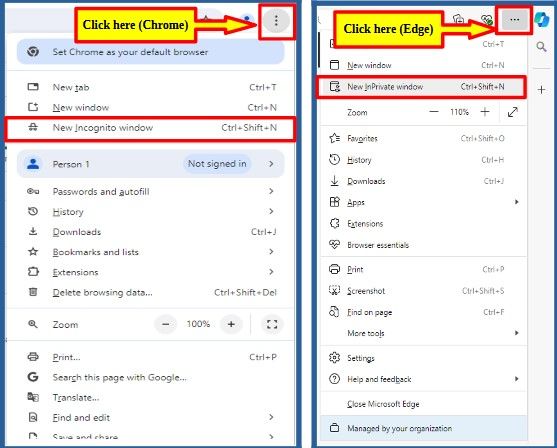Click the Not signed in chip
The height and width of the screenshot is (448, 557).
click(217, 164)
